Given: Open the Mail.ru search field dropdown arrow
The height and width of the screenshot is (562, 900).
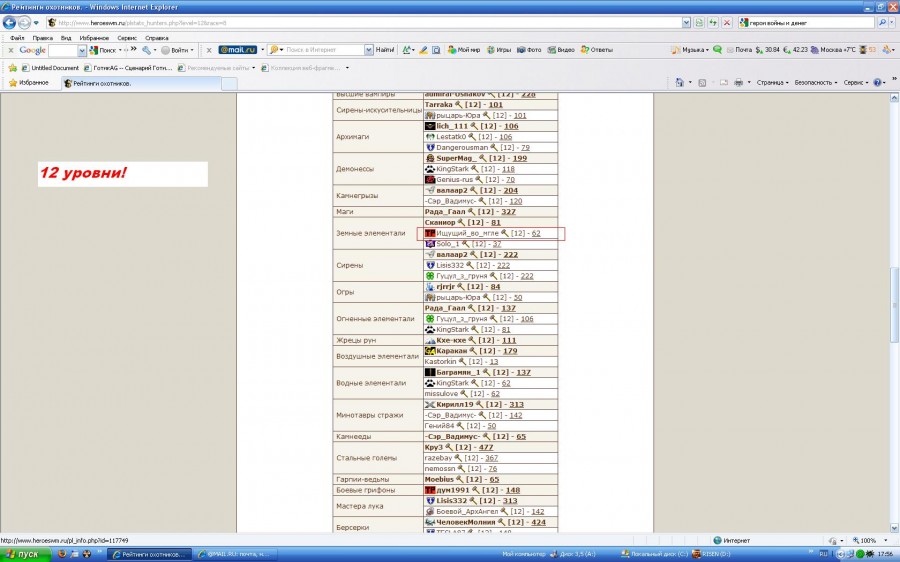Looking at the screenshot, I should [368, 51].
